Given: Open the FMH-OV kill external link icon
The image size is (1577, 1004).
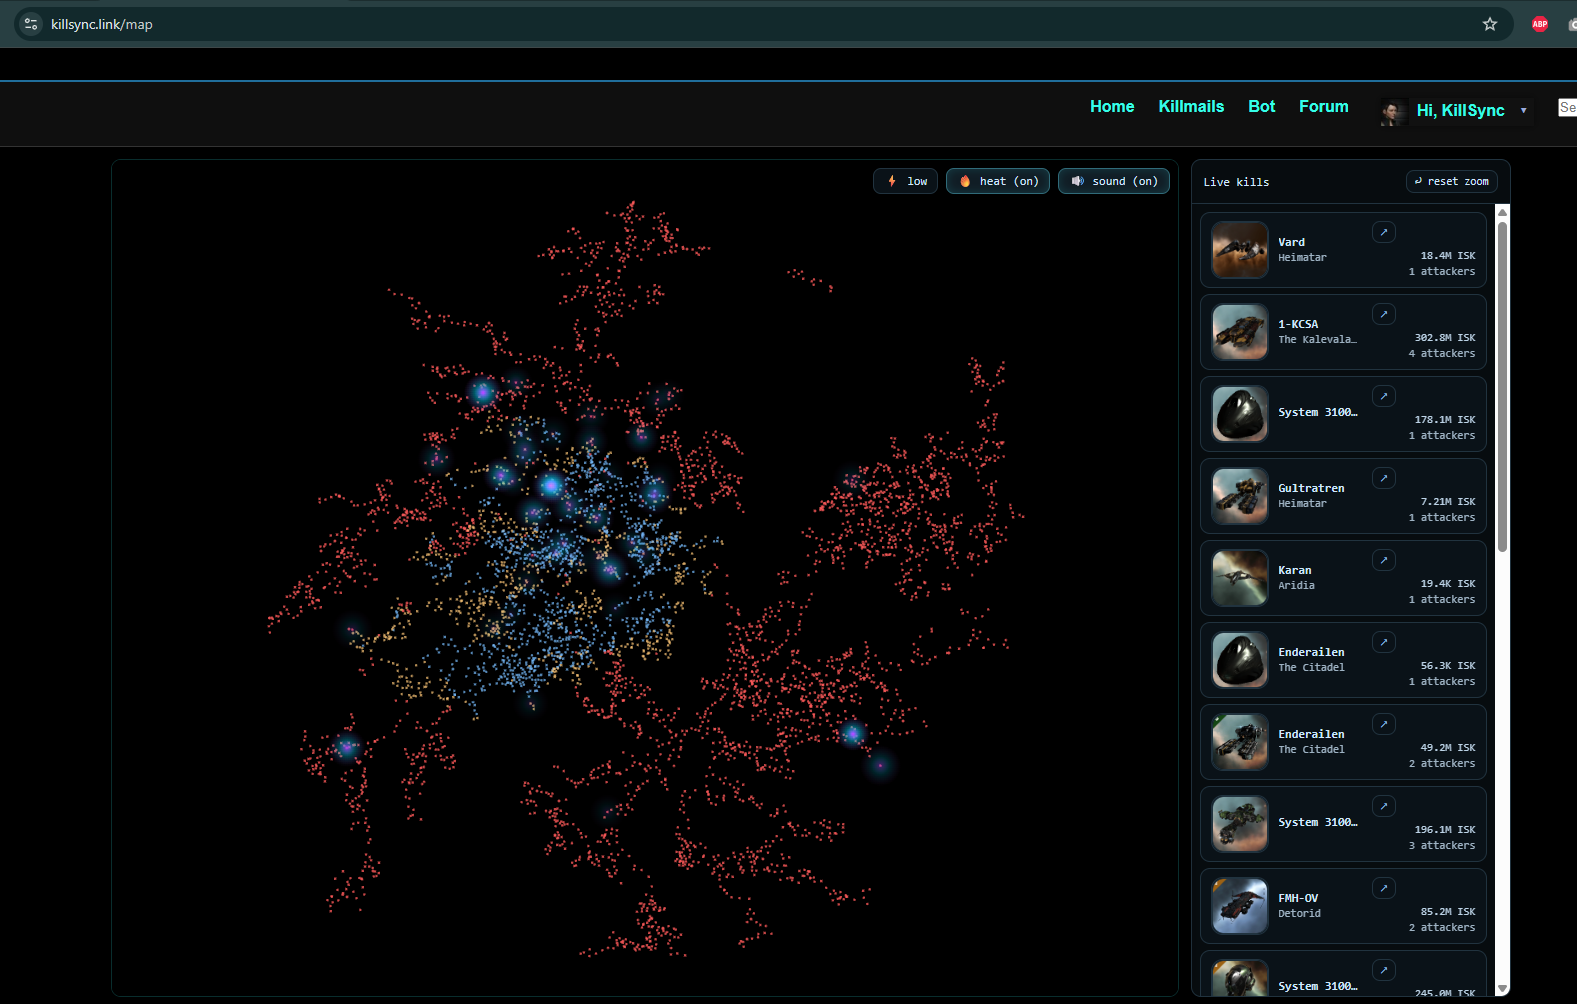Looking at the screenshot, I should pos(1383,889).
